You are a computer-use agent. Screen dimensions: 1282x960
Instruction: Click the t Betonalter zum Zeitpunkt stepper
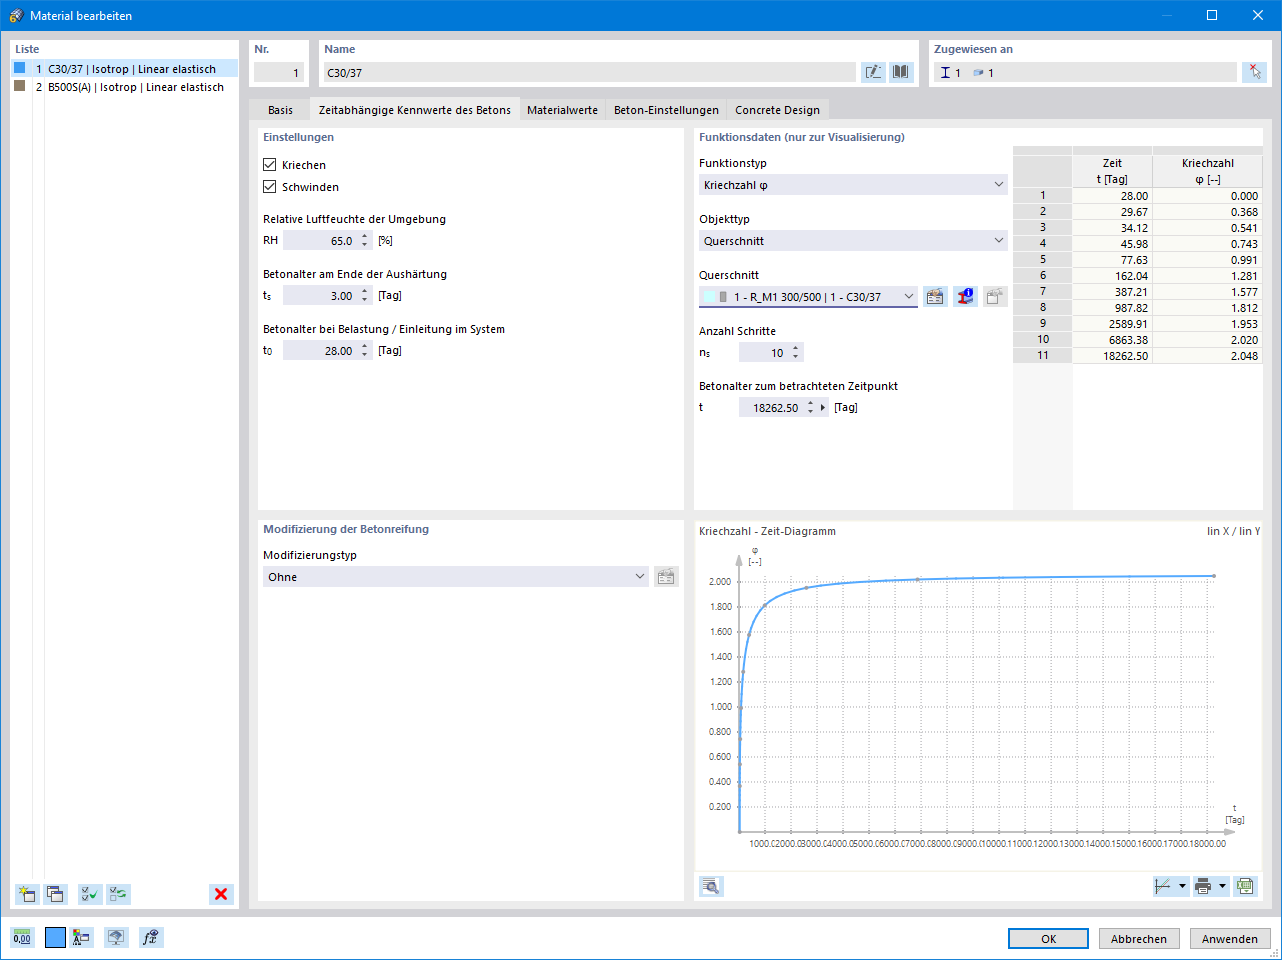(x=810, y=408)
